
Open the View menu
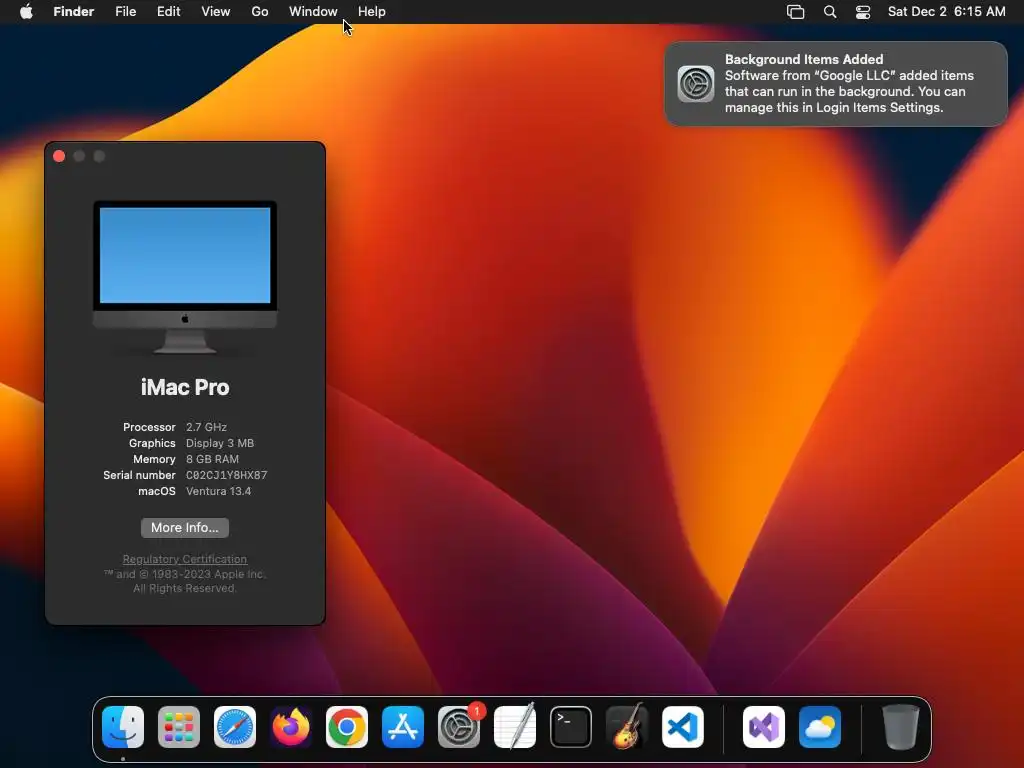point(216,12)
